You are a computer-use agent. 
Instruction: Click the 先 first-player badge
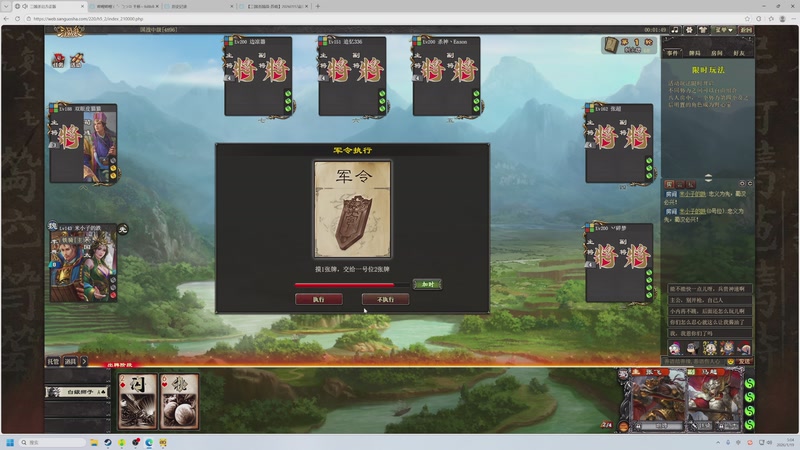point(122,230)
